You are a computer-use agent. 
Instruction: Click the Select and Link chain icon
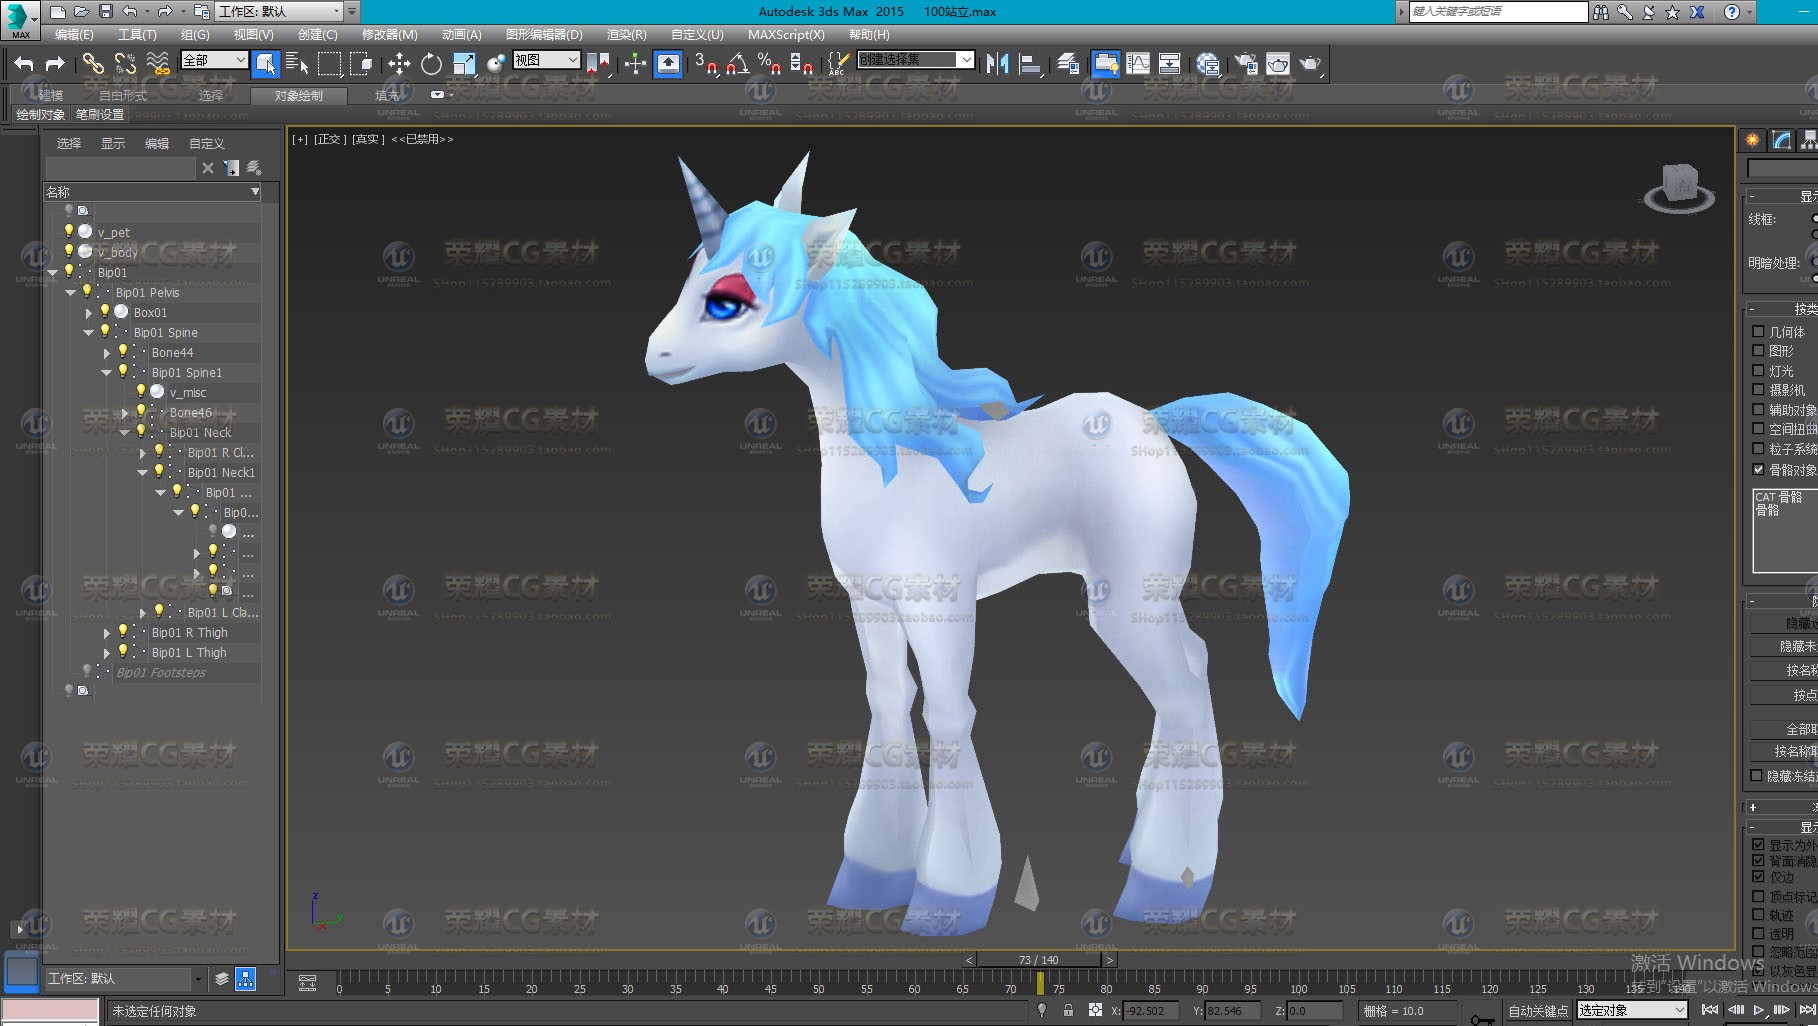93,64
